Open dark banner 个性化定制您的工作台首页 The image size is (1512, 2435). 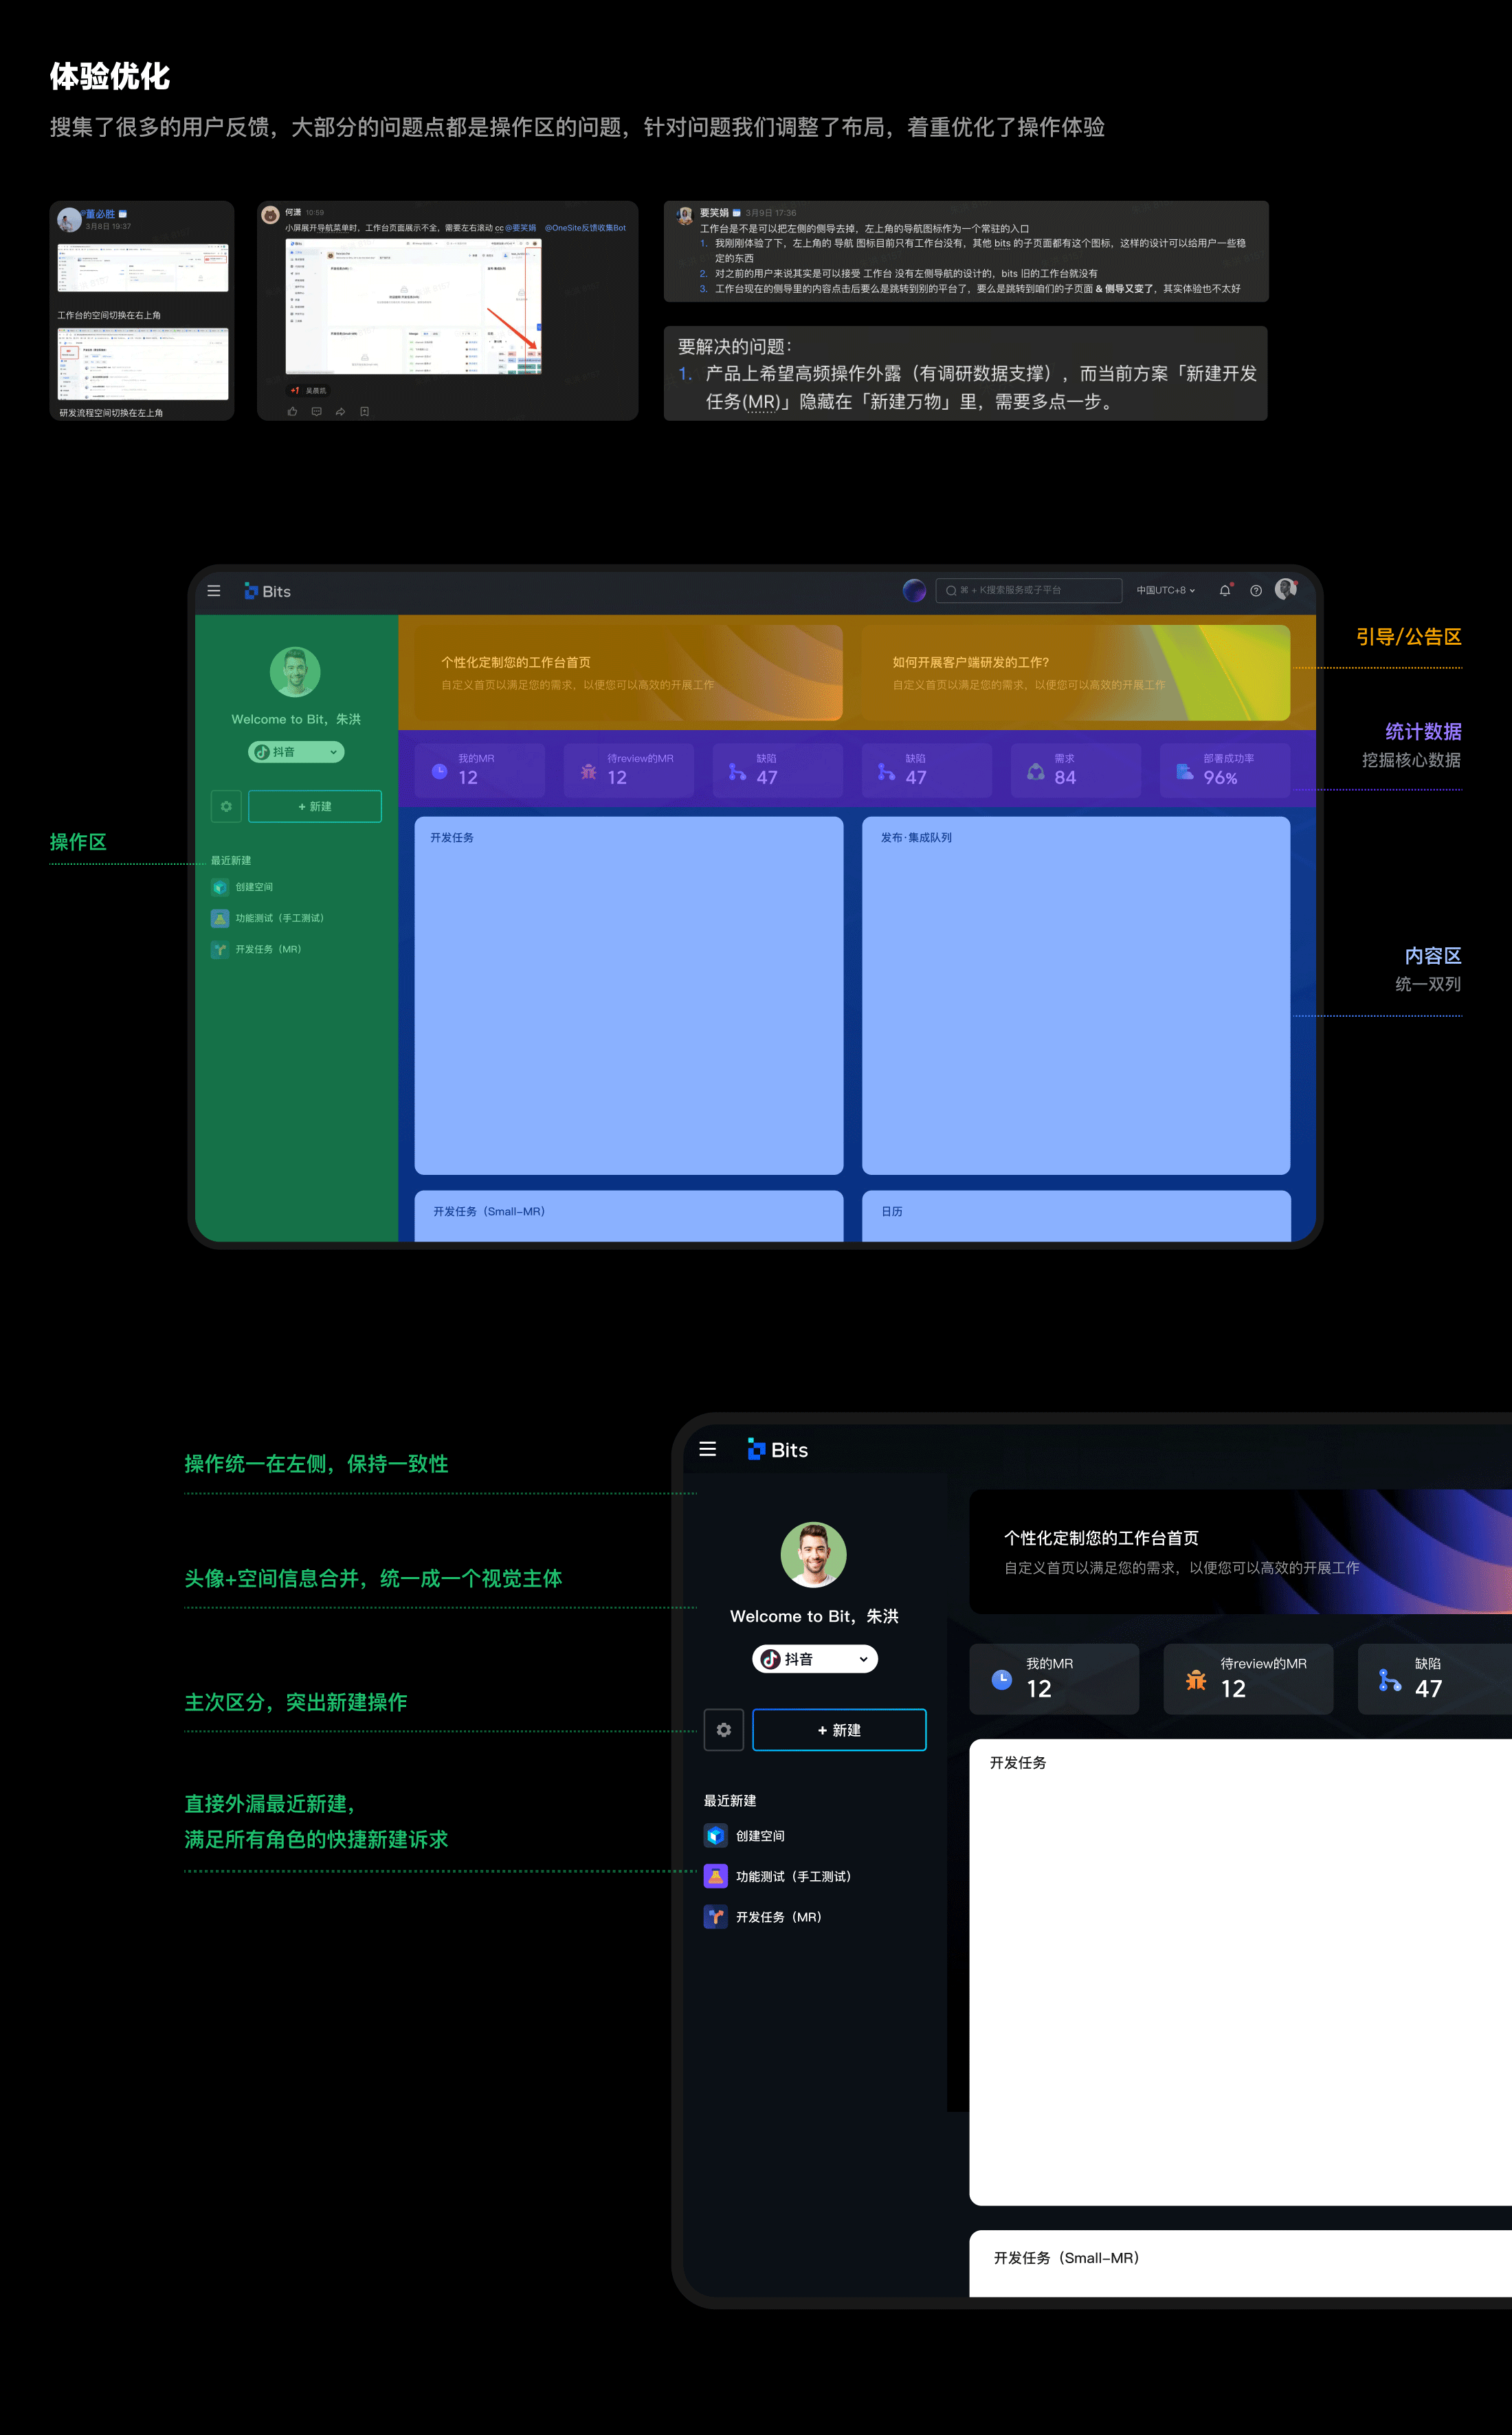[1240, 1552]
